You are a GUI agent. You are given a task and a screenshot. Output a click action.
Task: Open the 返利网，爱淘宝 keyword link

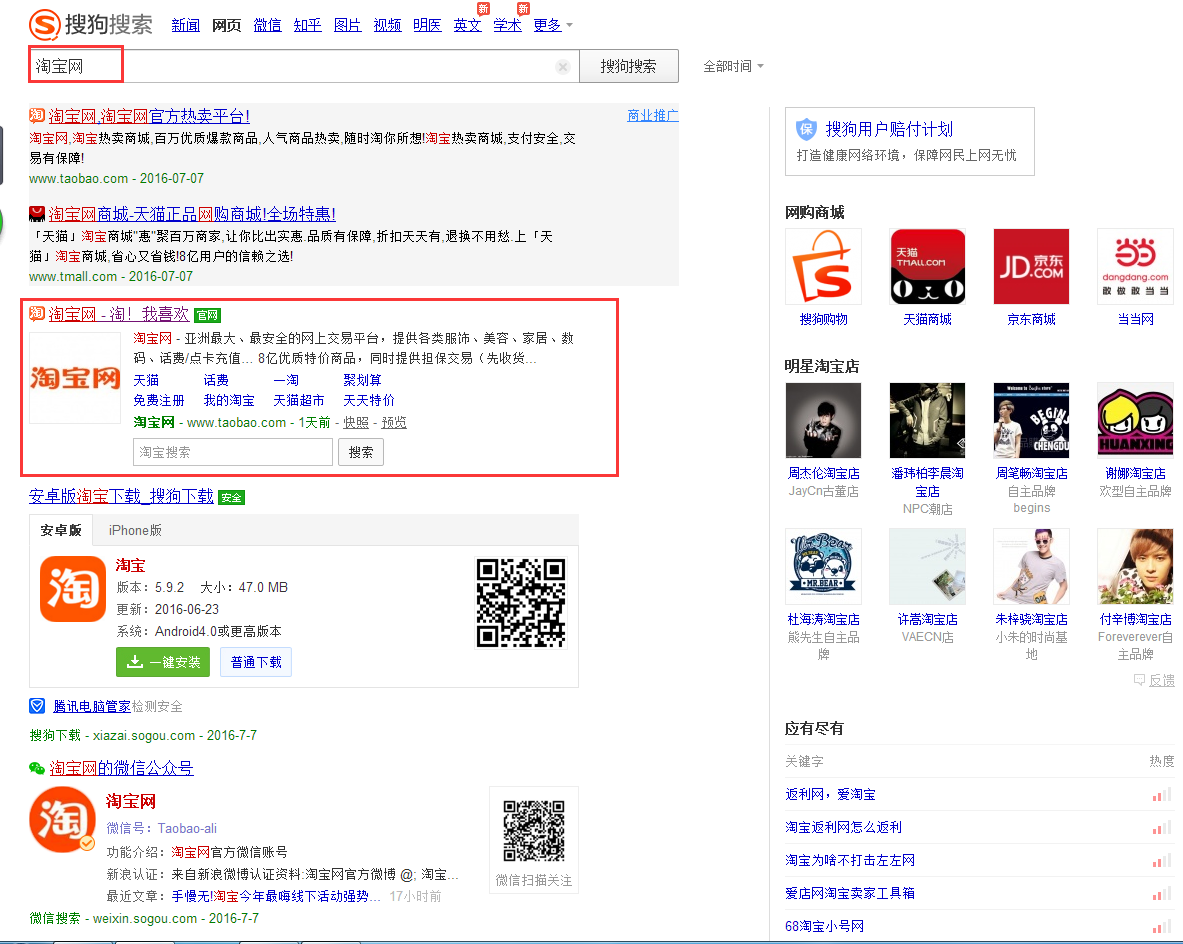(831, 794)
